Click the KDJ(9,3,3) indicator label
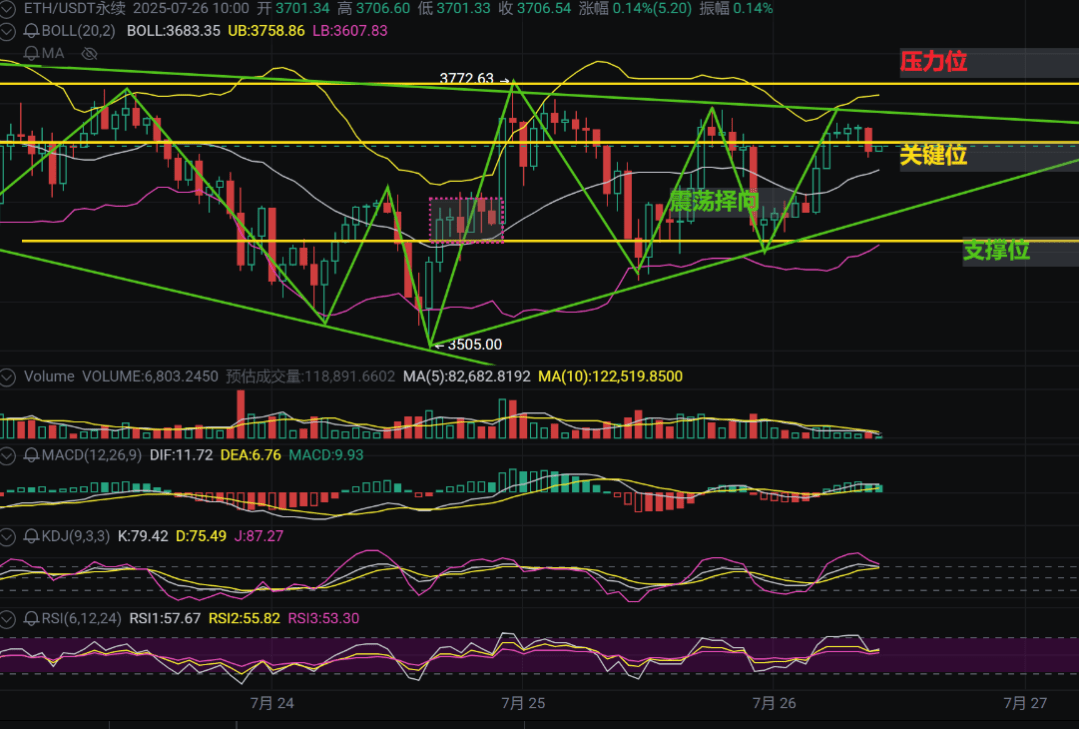This screenshot has width=1079, height=729. tap(76, 536)
